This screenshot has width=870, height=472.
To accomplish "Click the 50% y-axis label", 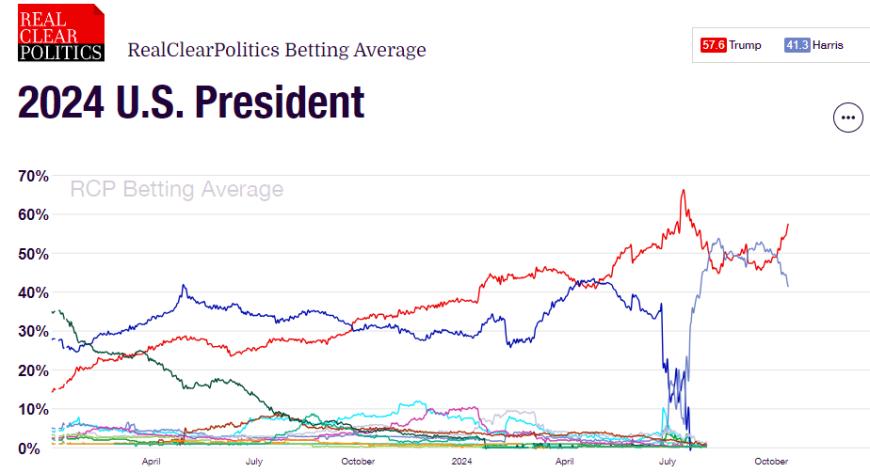I will coord(33,254).
